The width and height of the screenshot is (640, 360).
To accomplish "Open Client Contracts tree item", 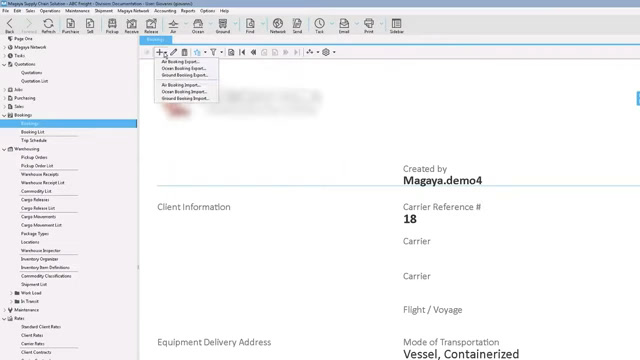I will point(36,352).
